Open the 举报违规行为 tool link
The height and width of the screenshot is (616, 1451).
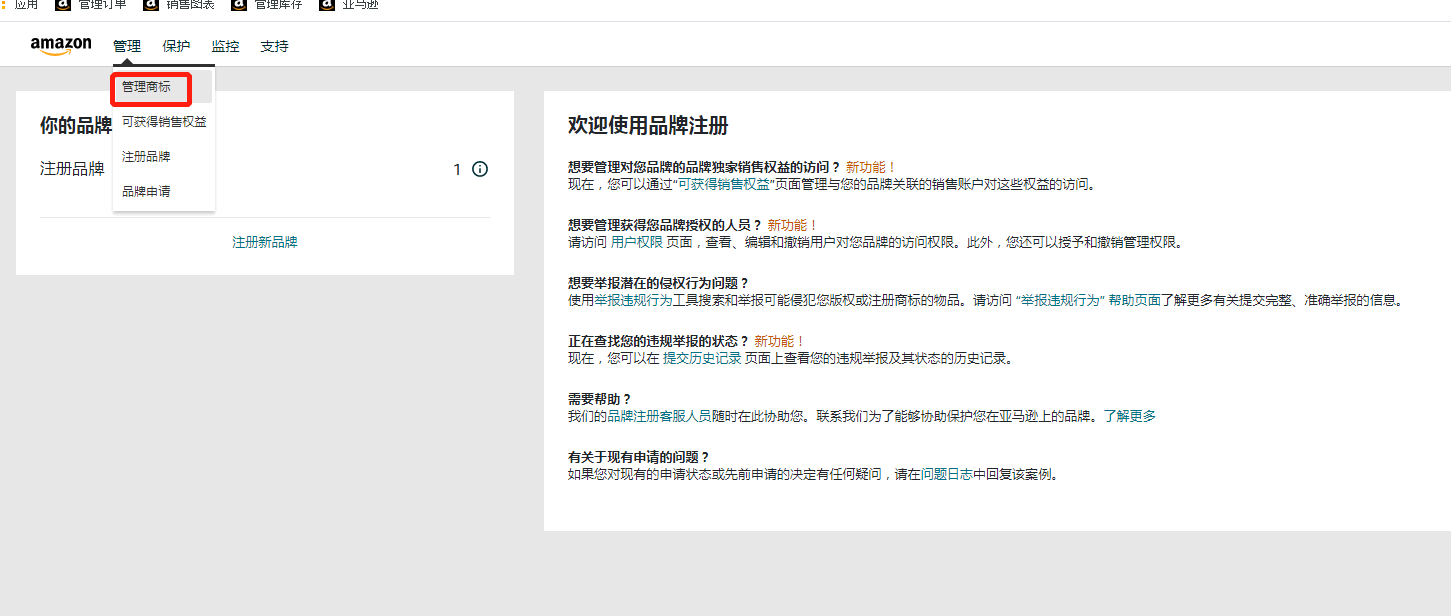coord(634,300)
